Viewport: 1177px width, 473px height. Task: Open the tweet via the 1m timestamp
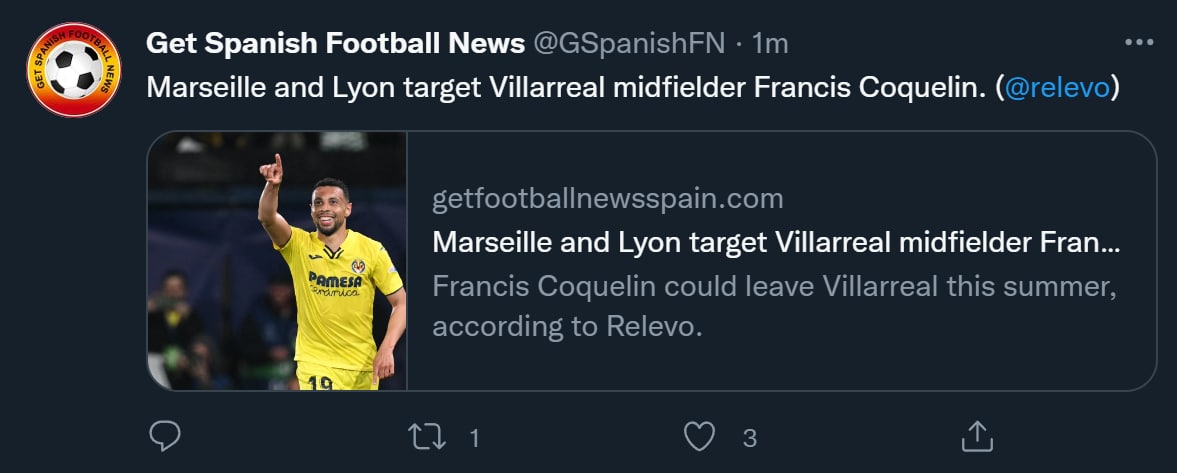pos(770,43)
